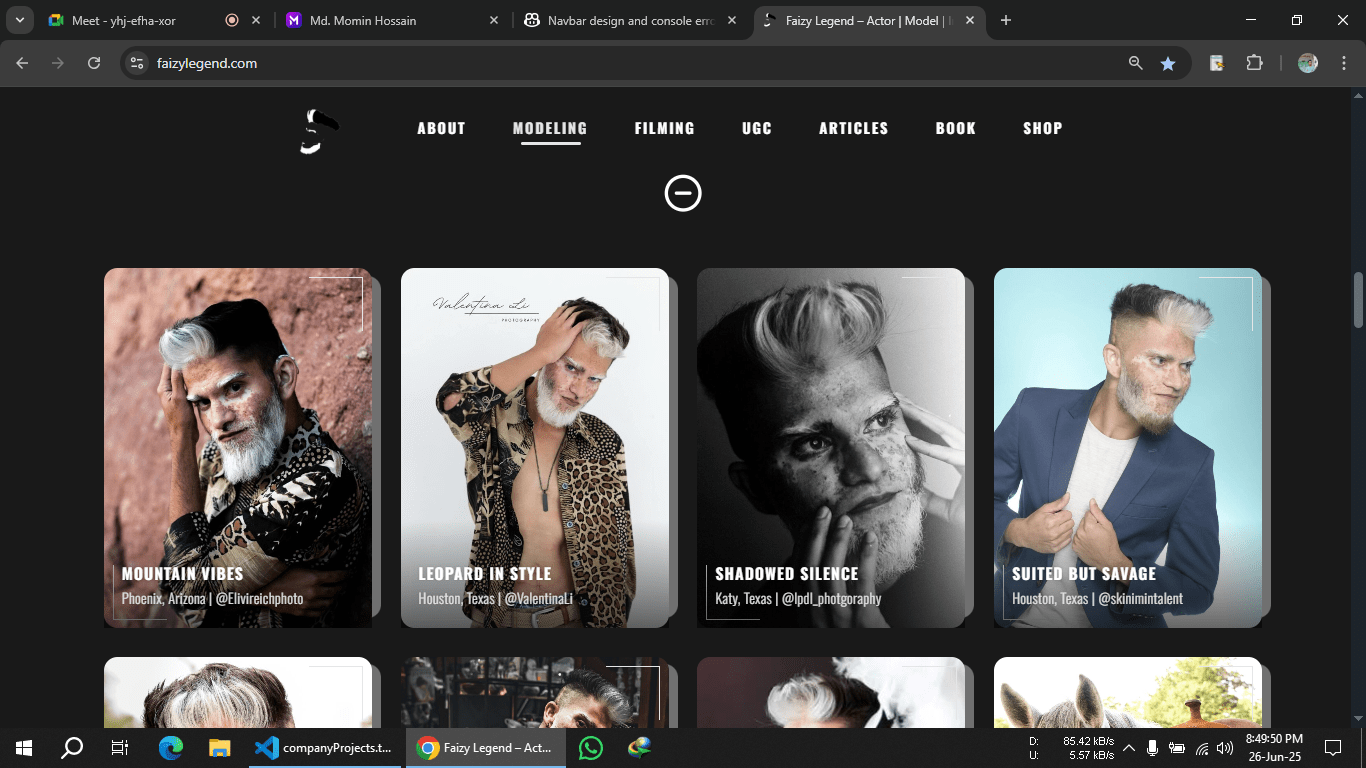1366x768 pixels.
Task: Open the BOOK page from the navbar
Action: point(955,128)
